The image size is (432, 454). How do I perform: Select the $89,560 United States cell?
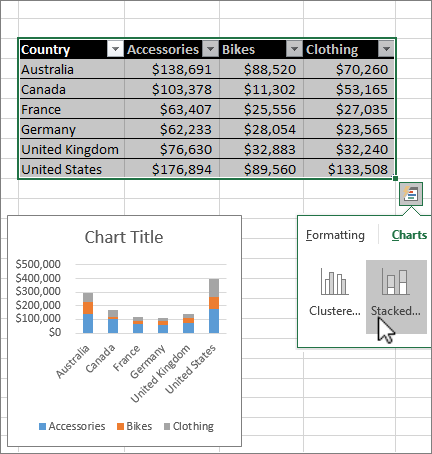tap(261, 169)
